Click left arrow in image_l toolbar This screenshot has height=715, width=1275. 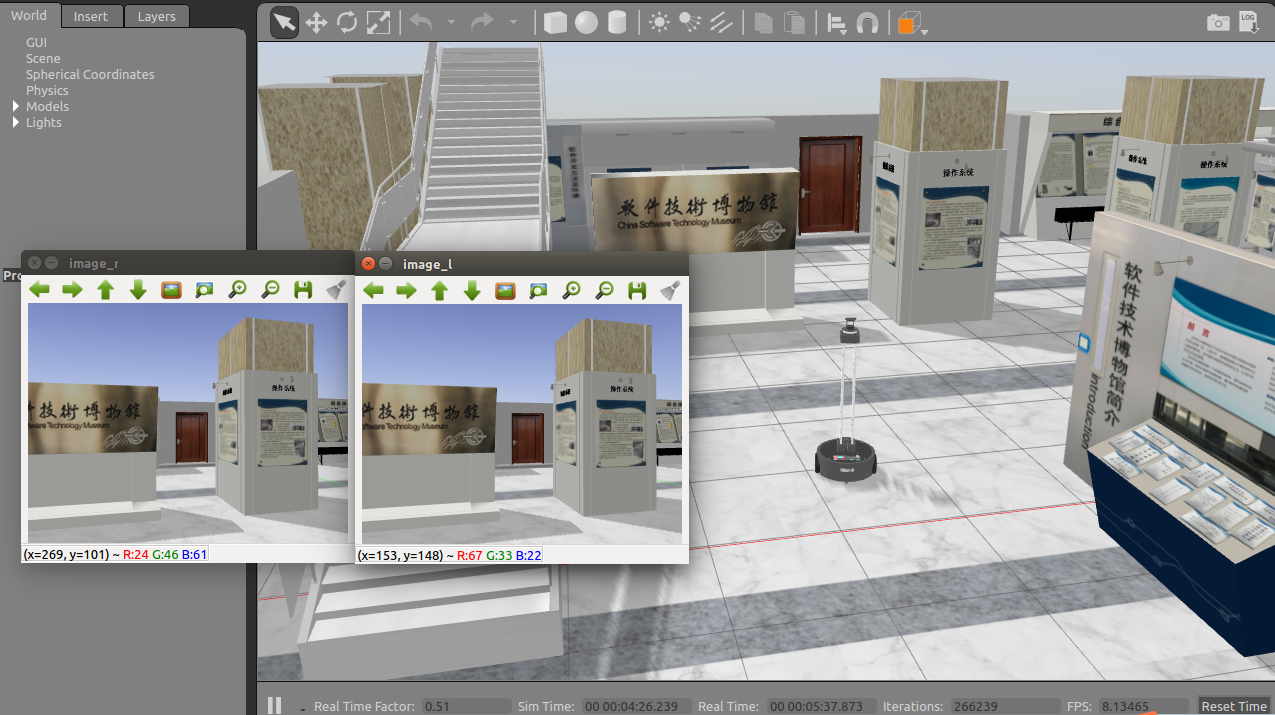coord(373,290)
